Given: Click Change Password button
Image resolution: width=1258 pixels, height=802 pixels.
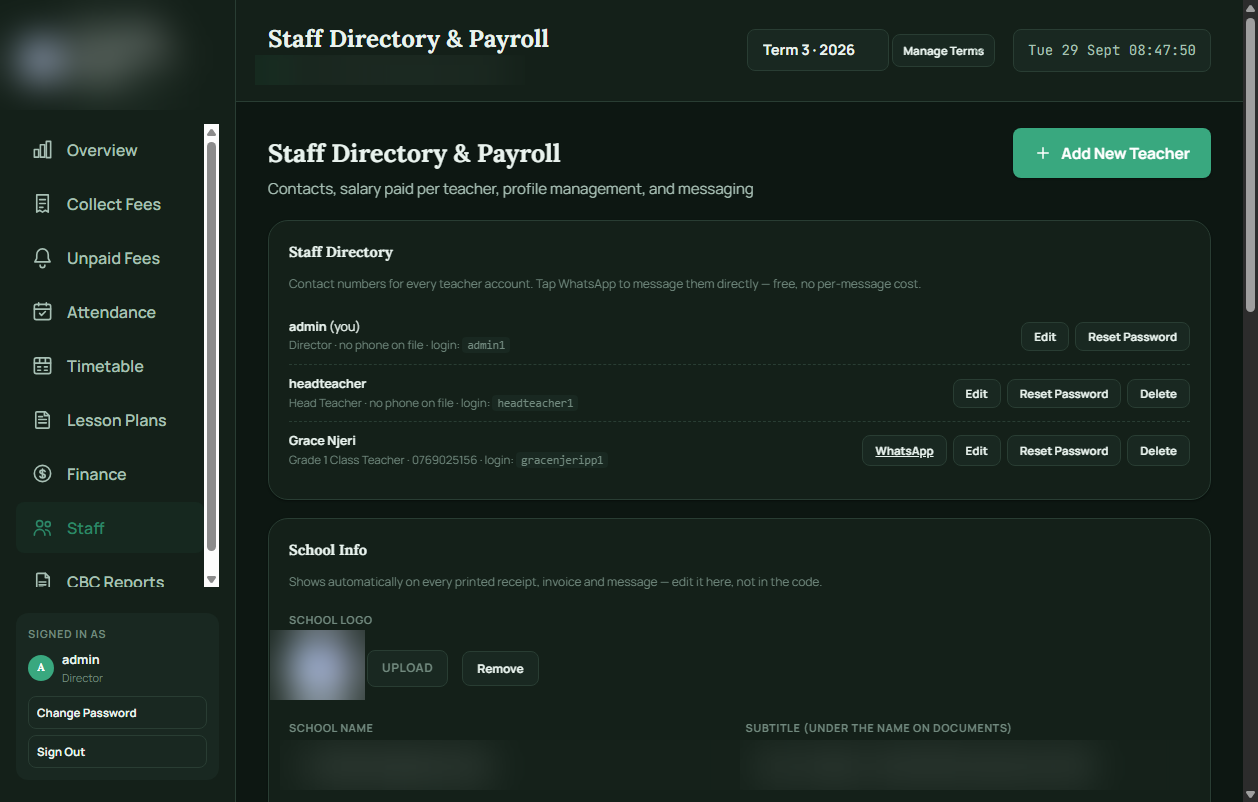Looking at the screenshot, I should point(117,713).
